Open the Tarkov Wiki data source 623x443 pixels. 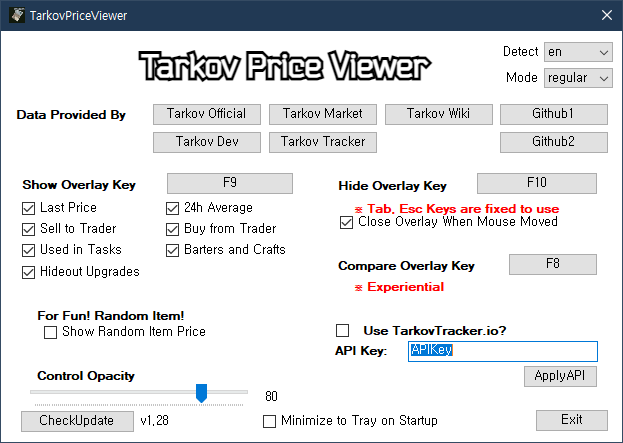click(439, 114)
